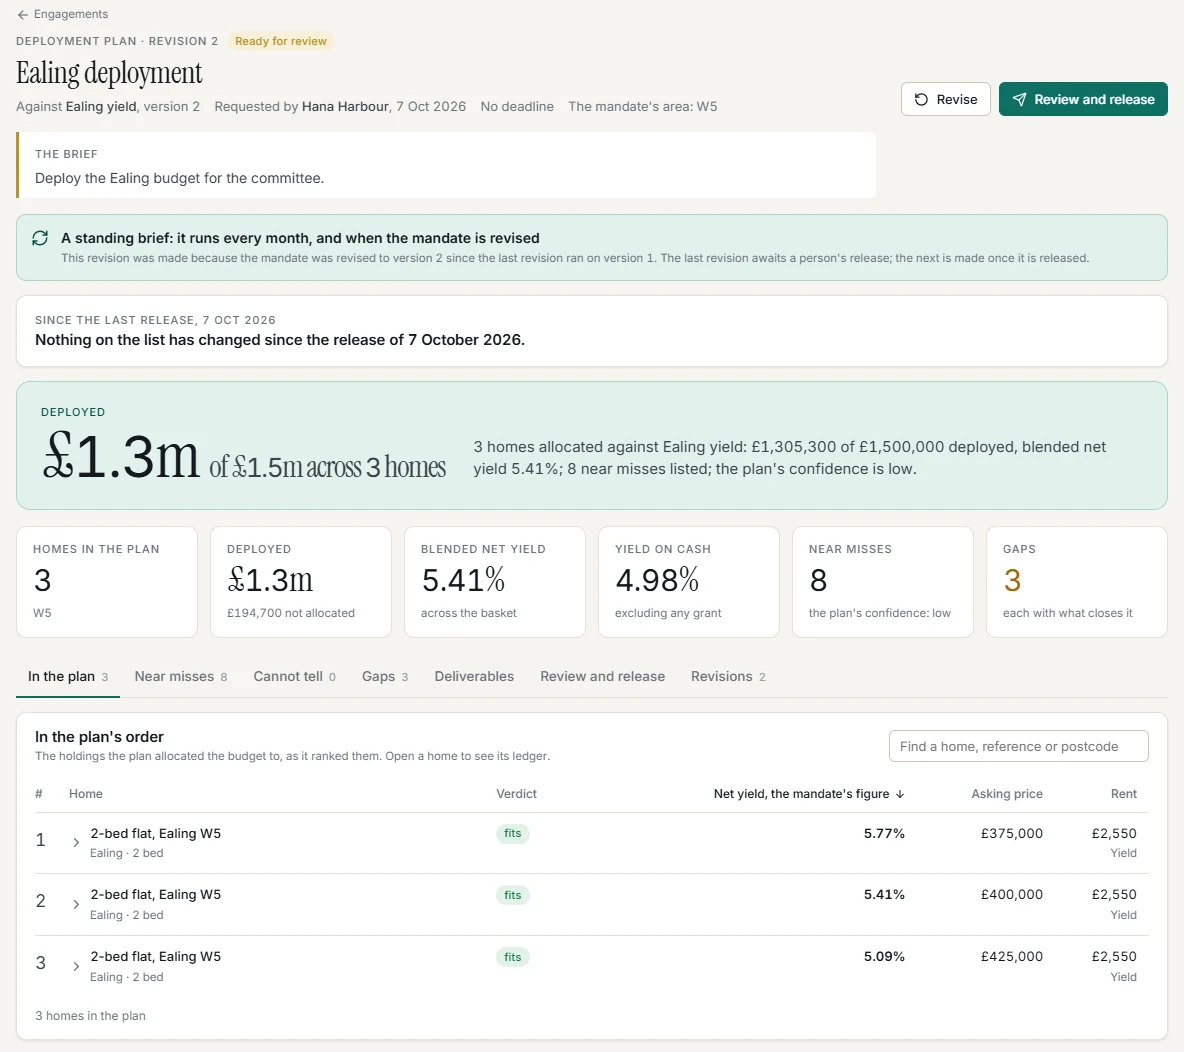Click the Home column header
Screen dimensions: 1184x1052
85,794
